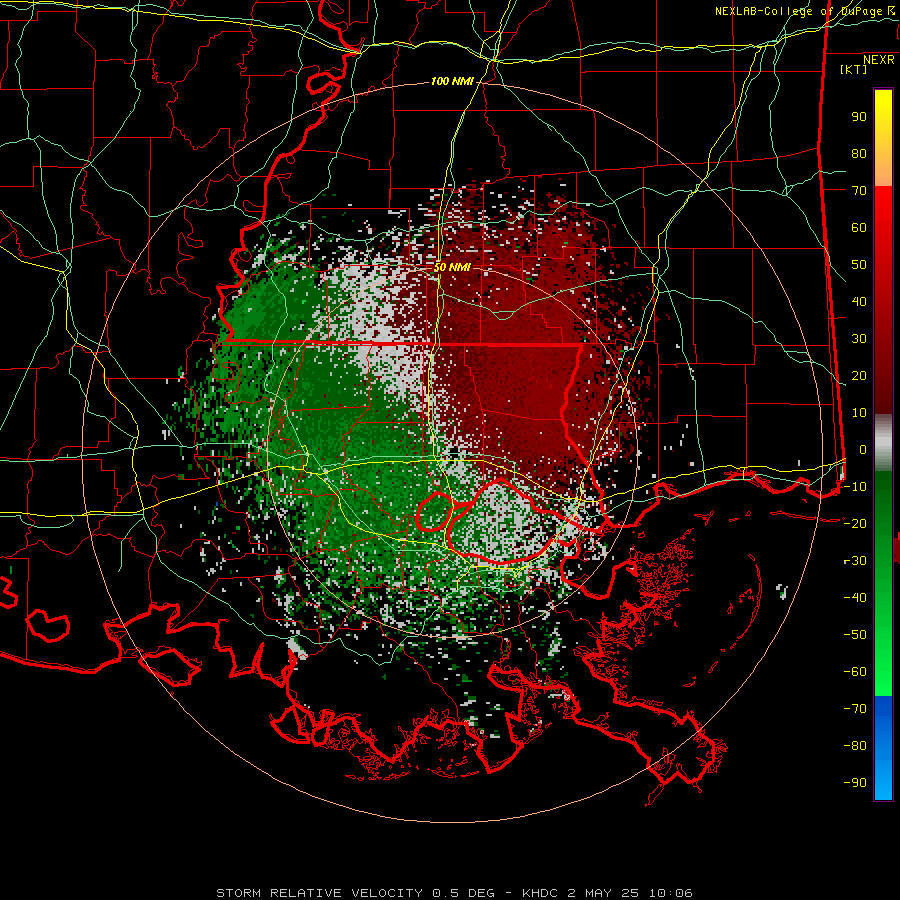Viewport: 900px width, 900px height.
Task: Click the 30 value on velocity scale
Action: [x=859, y=339]
